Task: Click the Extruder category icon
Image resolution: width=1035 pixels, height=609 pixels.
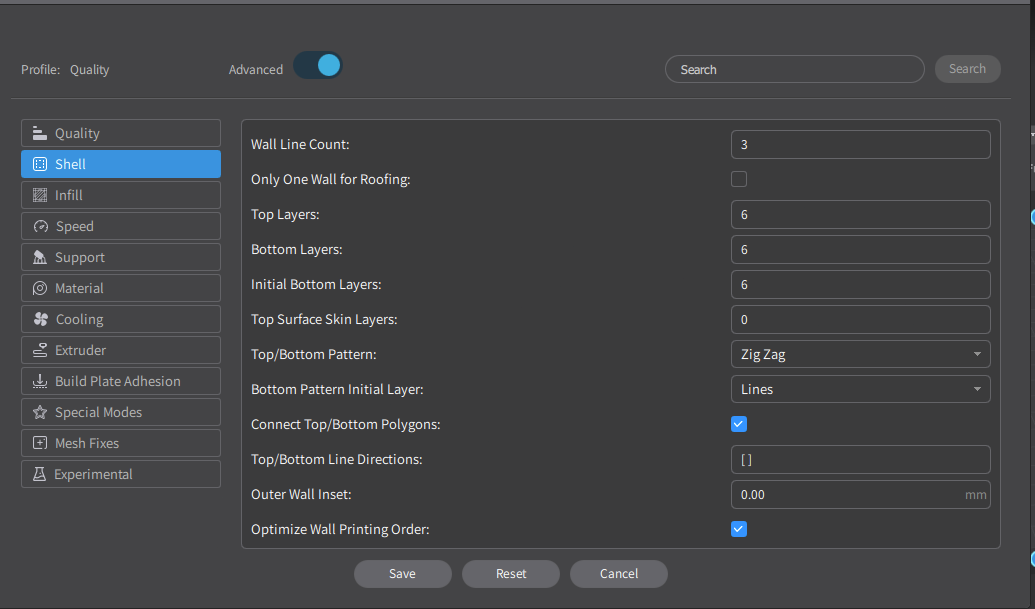Action: coord(40,350)
